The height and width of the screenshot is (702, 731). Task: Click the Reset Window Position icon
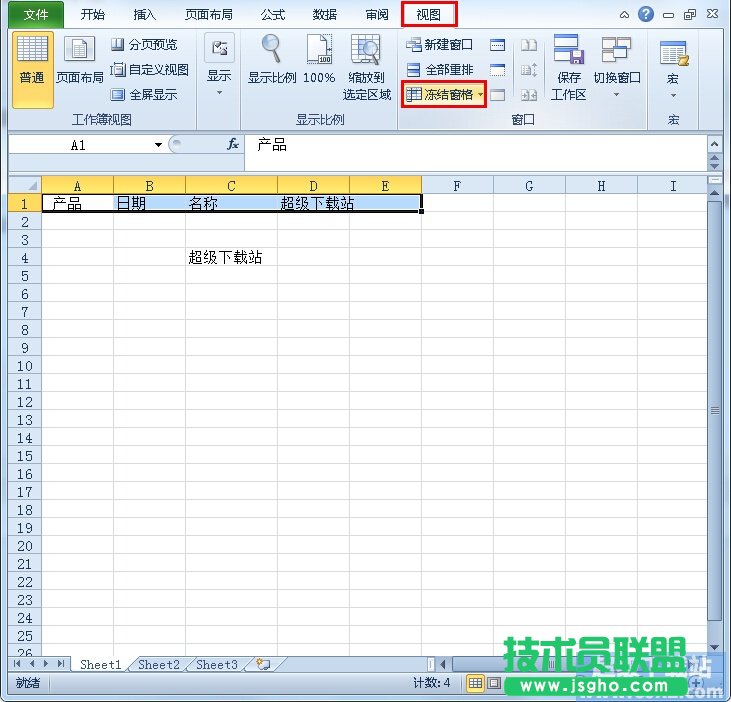pyautogui.click(x=529, y=95)
